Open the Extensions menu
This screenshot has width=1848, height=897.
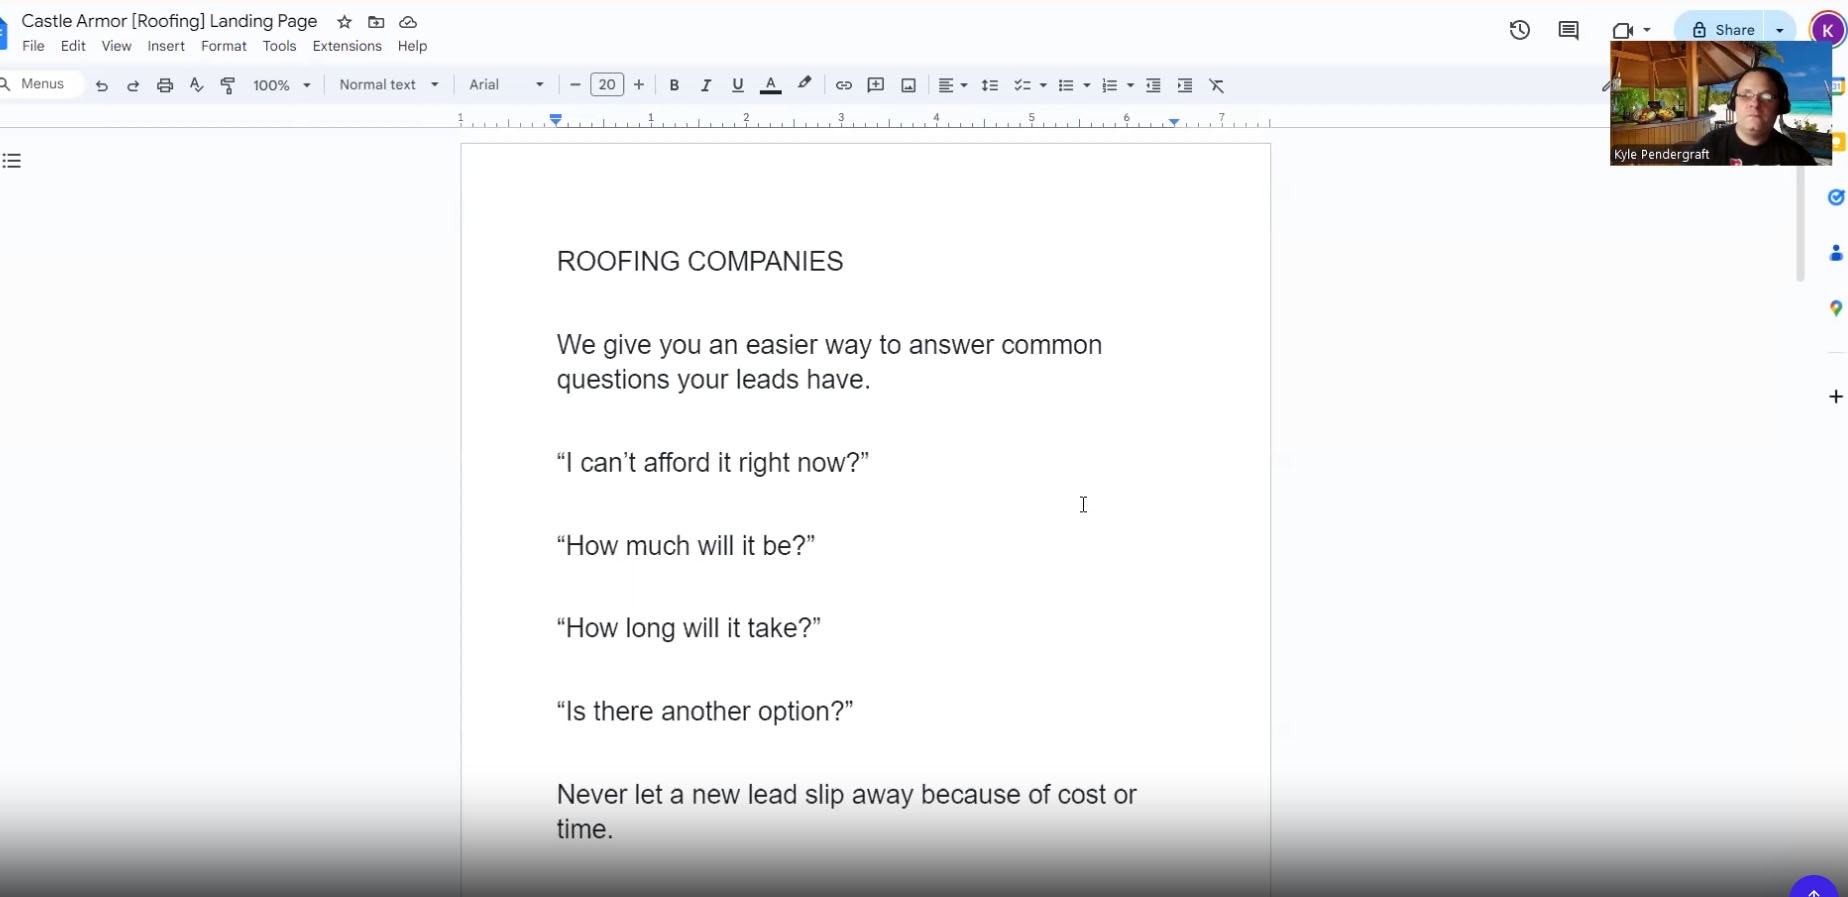pyautogui.click(x=347, y=46)
